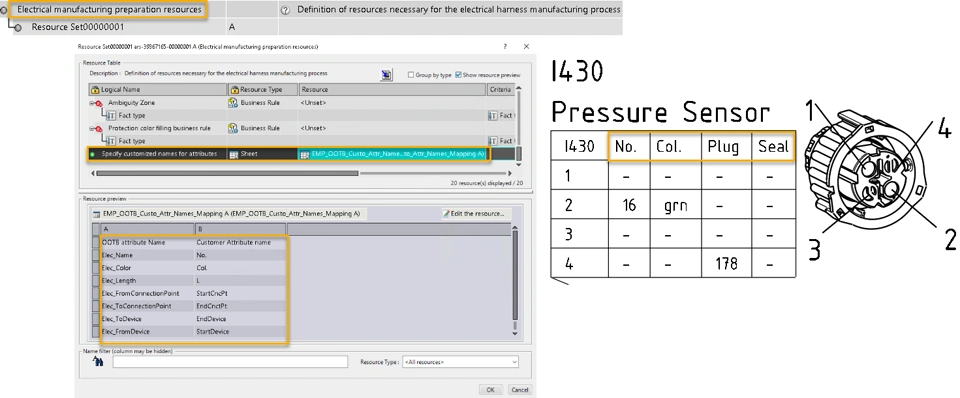The image size is (960, 398).
Task: Click the Fact criteria icon in Protection color's Fact type row
Action: coord(493,141)
